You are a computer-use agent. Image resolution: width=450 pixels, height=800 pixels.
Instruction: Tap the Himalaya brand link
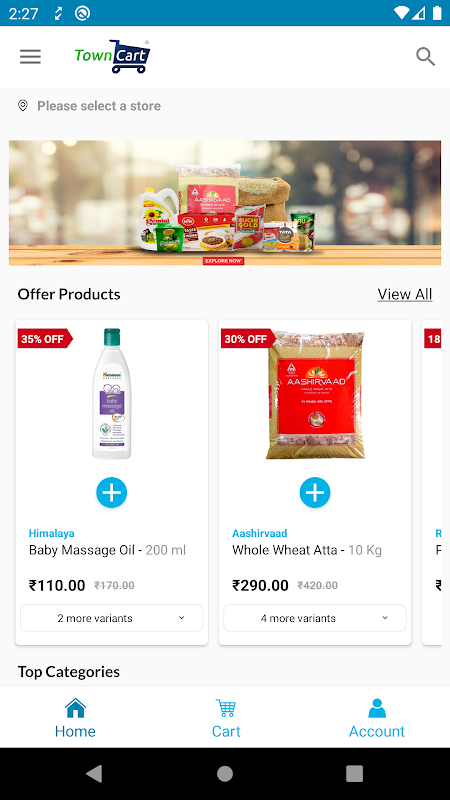point(52,533)
